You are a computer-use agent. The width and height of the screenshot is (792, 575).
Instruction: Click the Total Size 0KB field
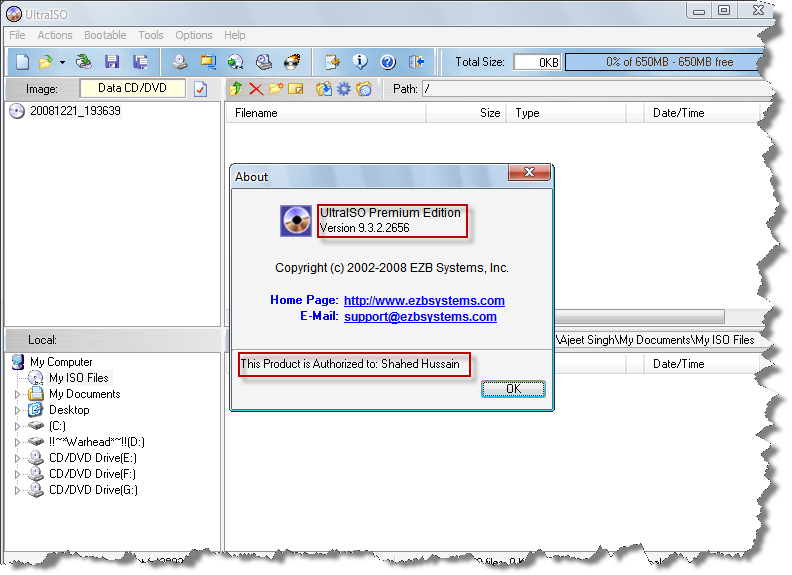point(537,62)
